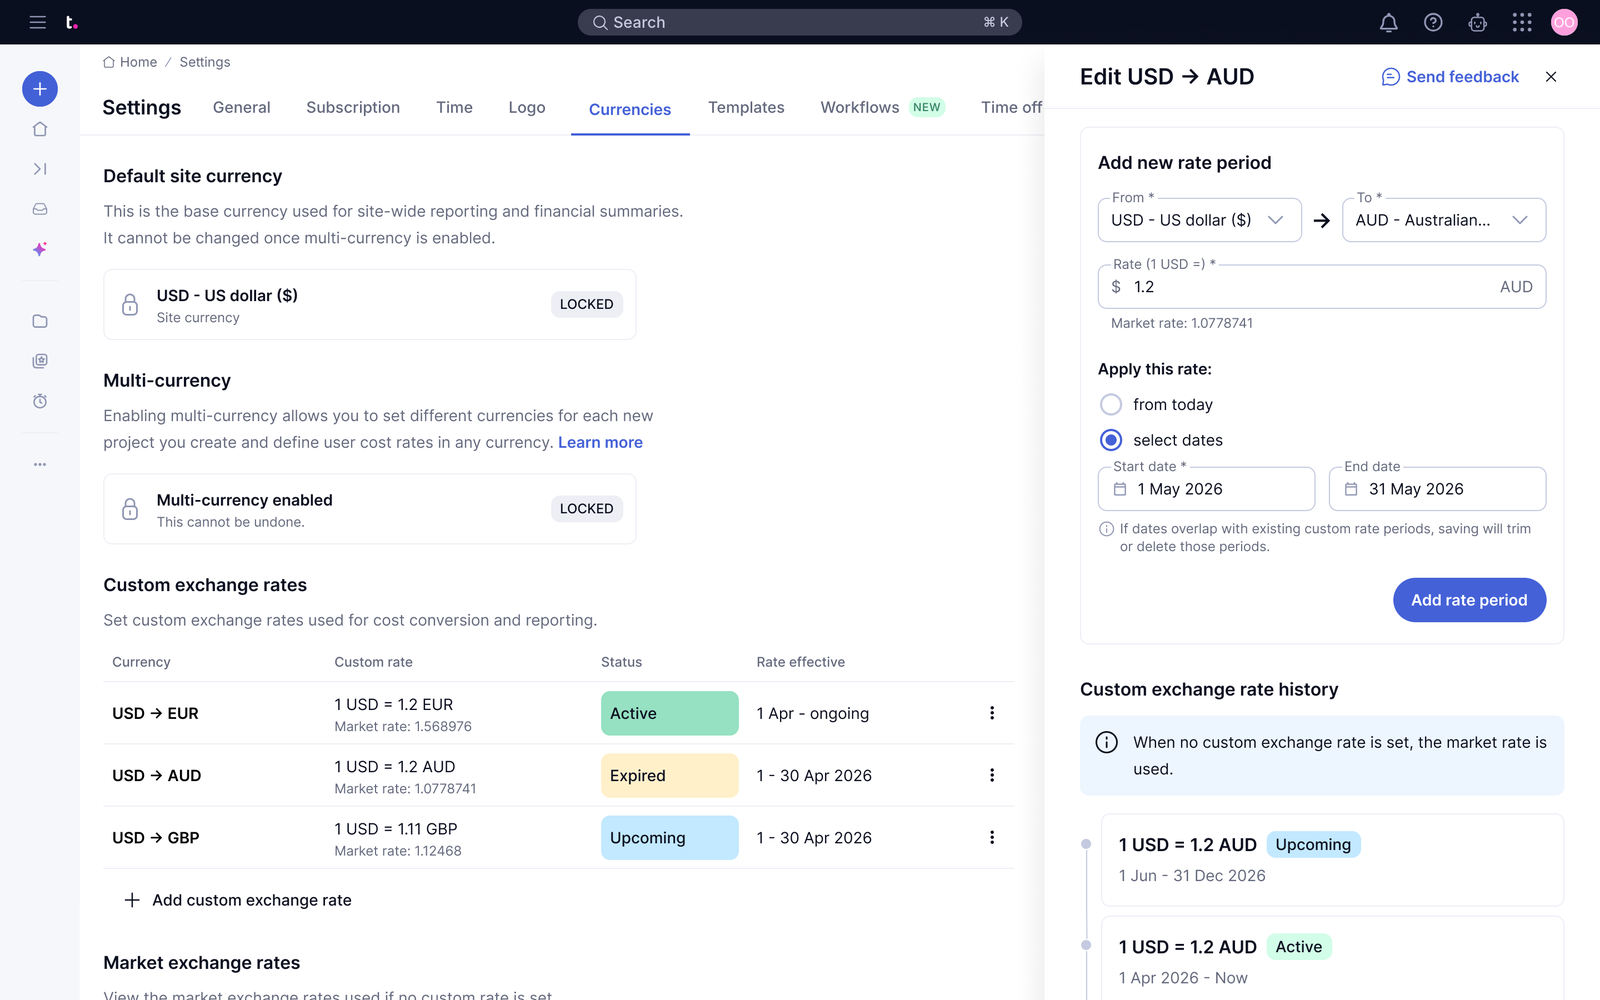Click 'Market rate: 1.0778741' under the rate field
Image resolution: width=1600 pixels, height=1000 pixels.
click(1182, 323)
